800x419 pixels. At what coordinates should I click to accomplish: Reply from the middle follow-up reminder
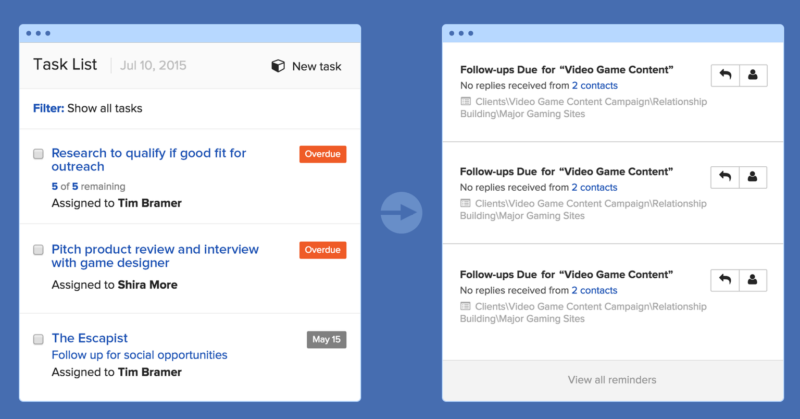tap(725, 177)
